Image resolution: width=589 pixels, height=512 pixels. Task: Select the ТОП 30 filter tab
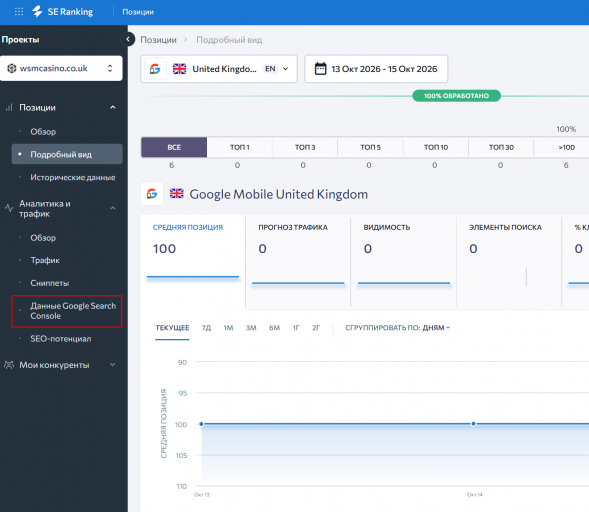click(x=501, y=147)
